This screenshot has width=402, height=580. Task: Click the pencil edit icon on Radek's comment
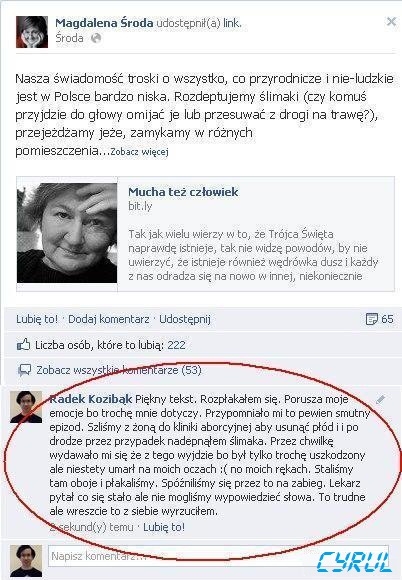point(381,399)
